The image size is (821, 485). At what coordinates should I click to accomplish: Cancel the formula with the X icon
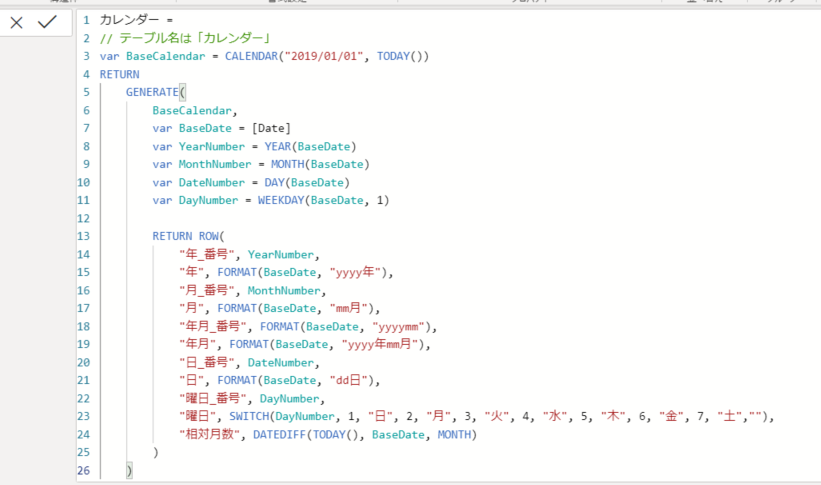16,23
